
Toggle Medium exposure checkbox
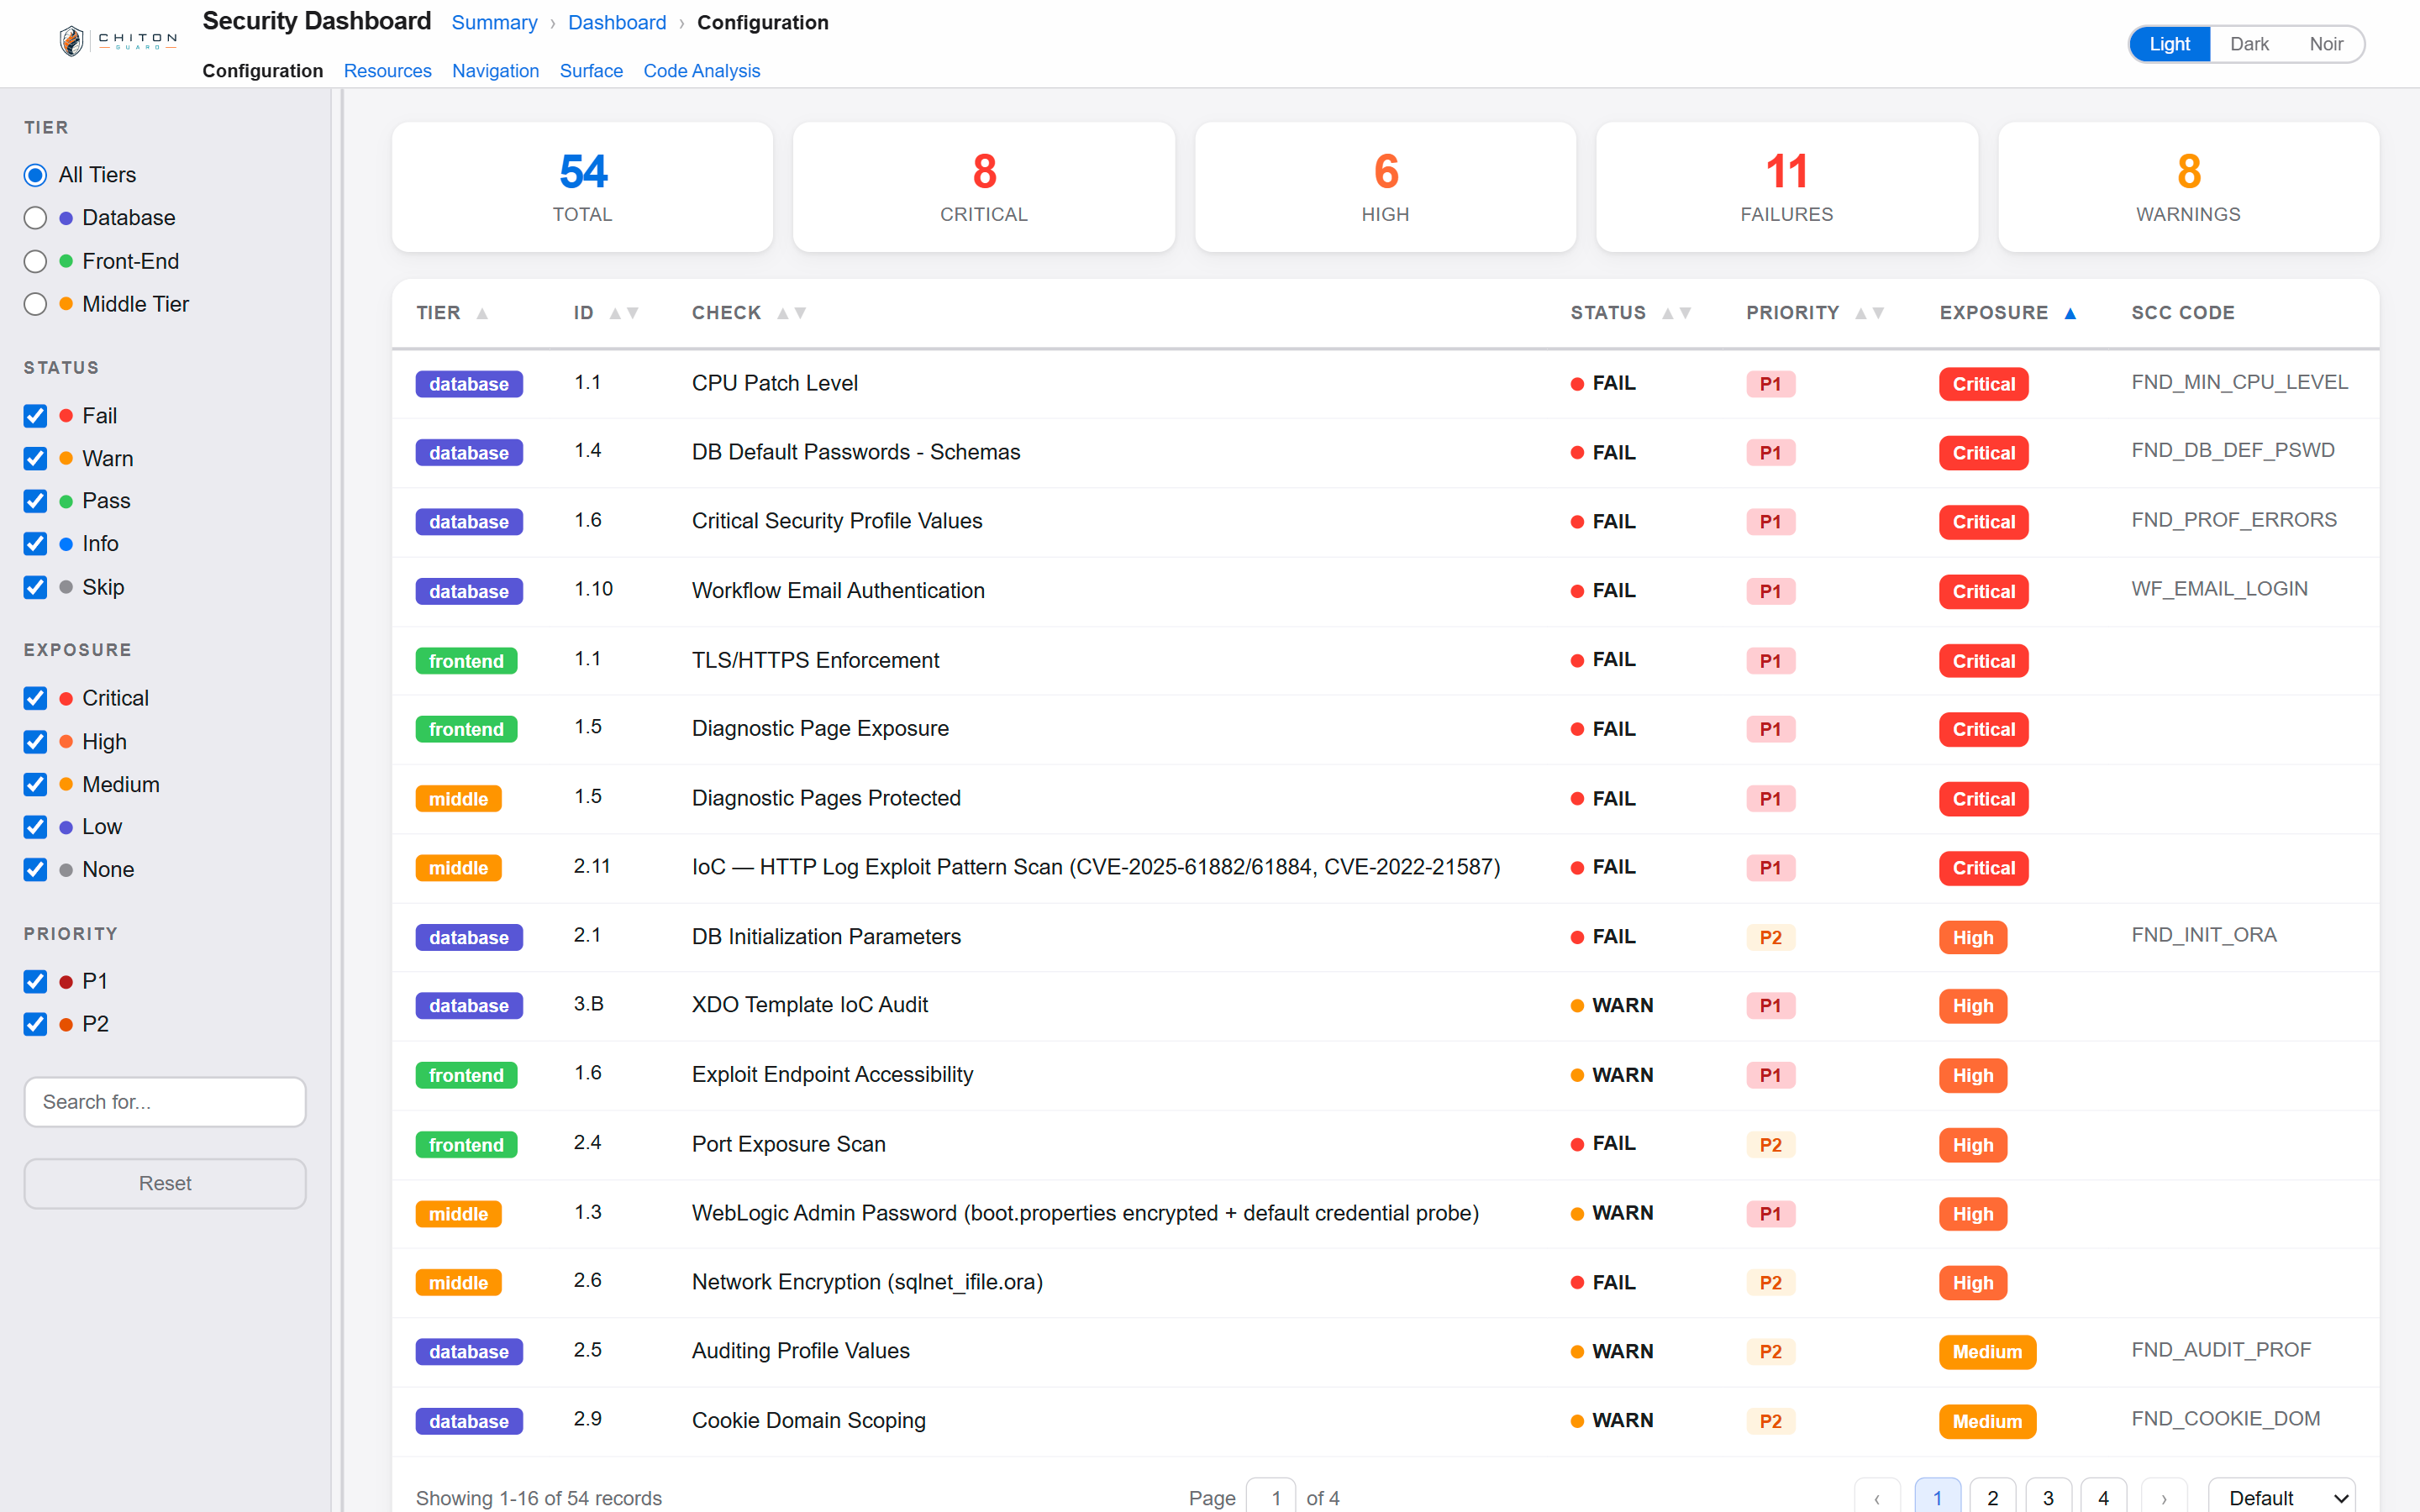coord(35,785)
